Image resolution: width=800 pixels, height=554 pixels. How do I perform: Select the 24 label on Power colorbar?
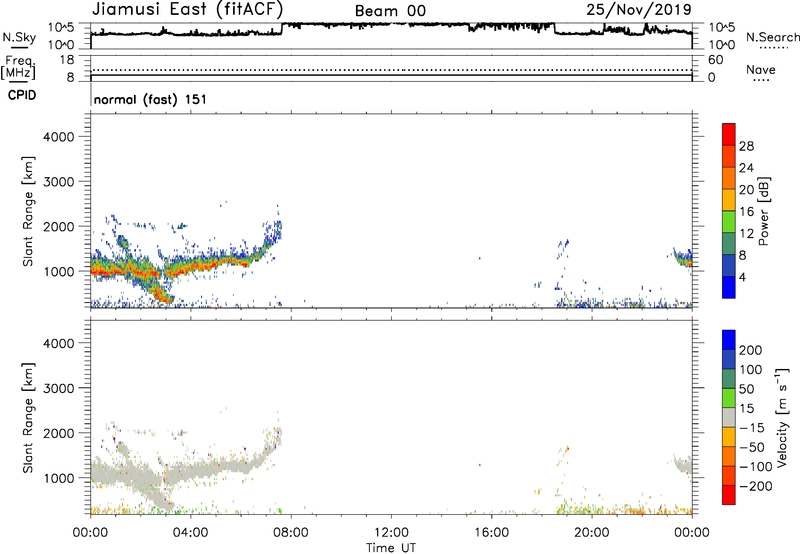(746, 168)
